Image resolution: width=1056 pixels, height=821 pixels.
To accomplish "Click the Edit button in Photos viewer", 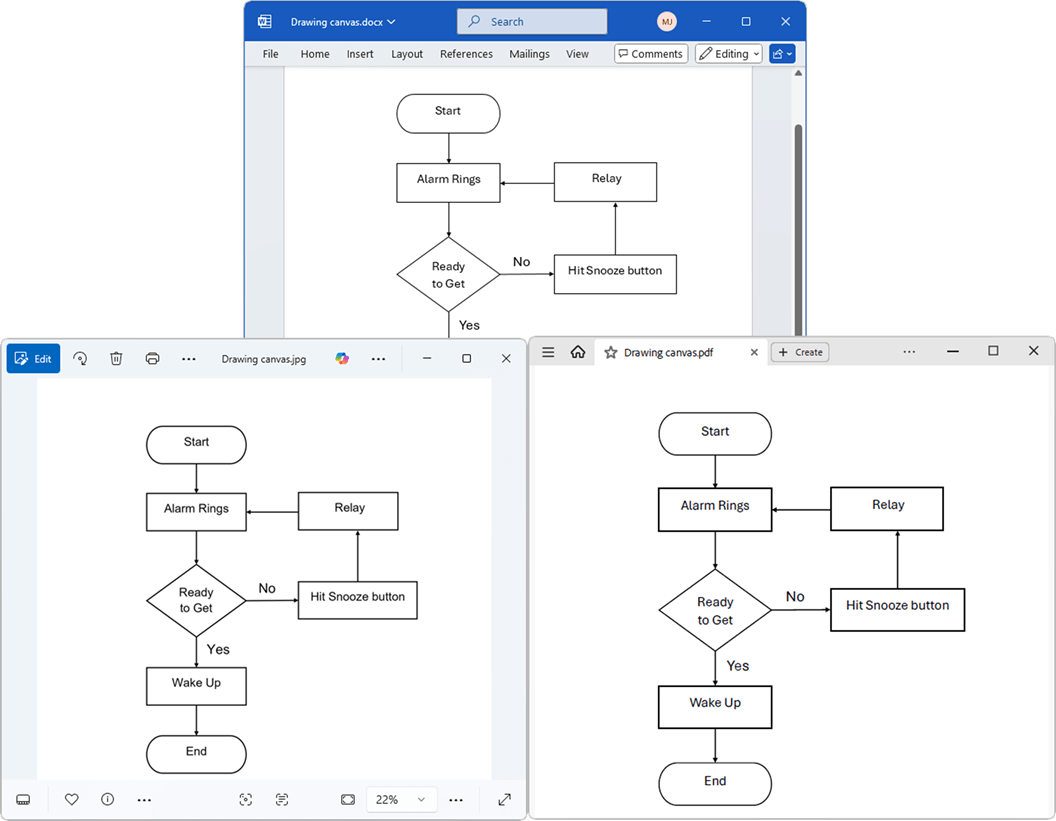I will [34, 358].
